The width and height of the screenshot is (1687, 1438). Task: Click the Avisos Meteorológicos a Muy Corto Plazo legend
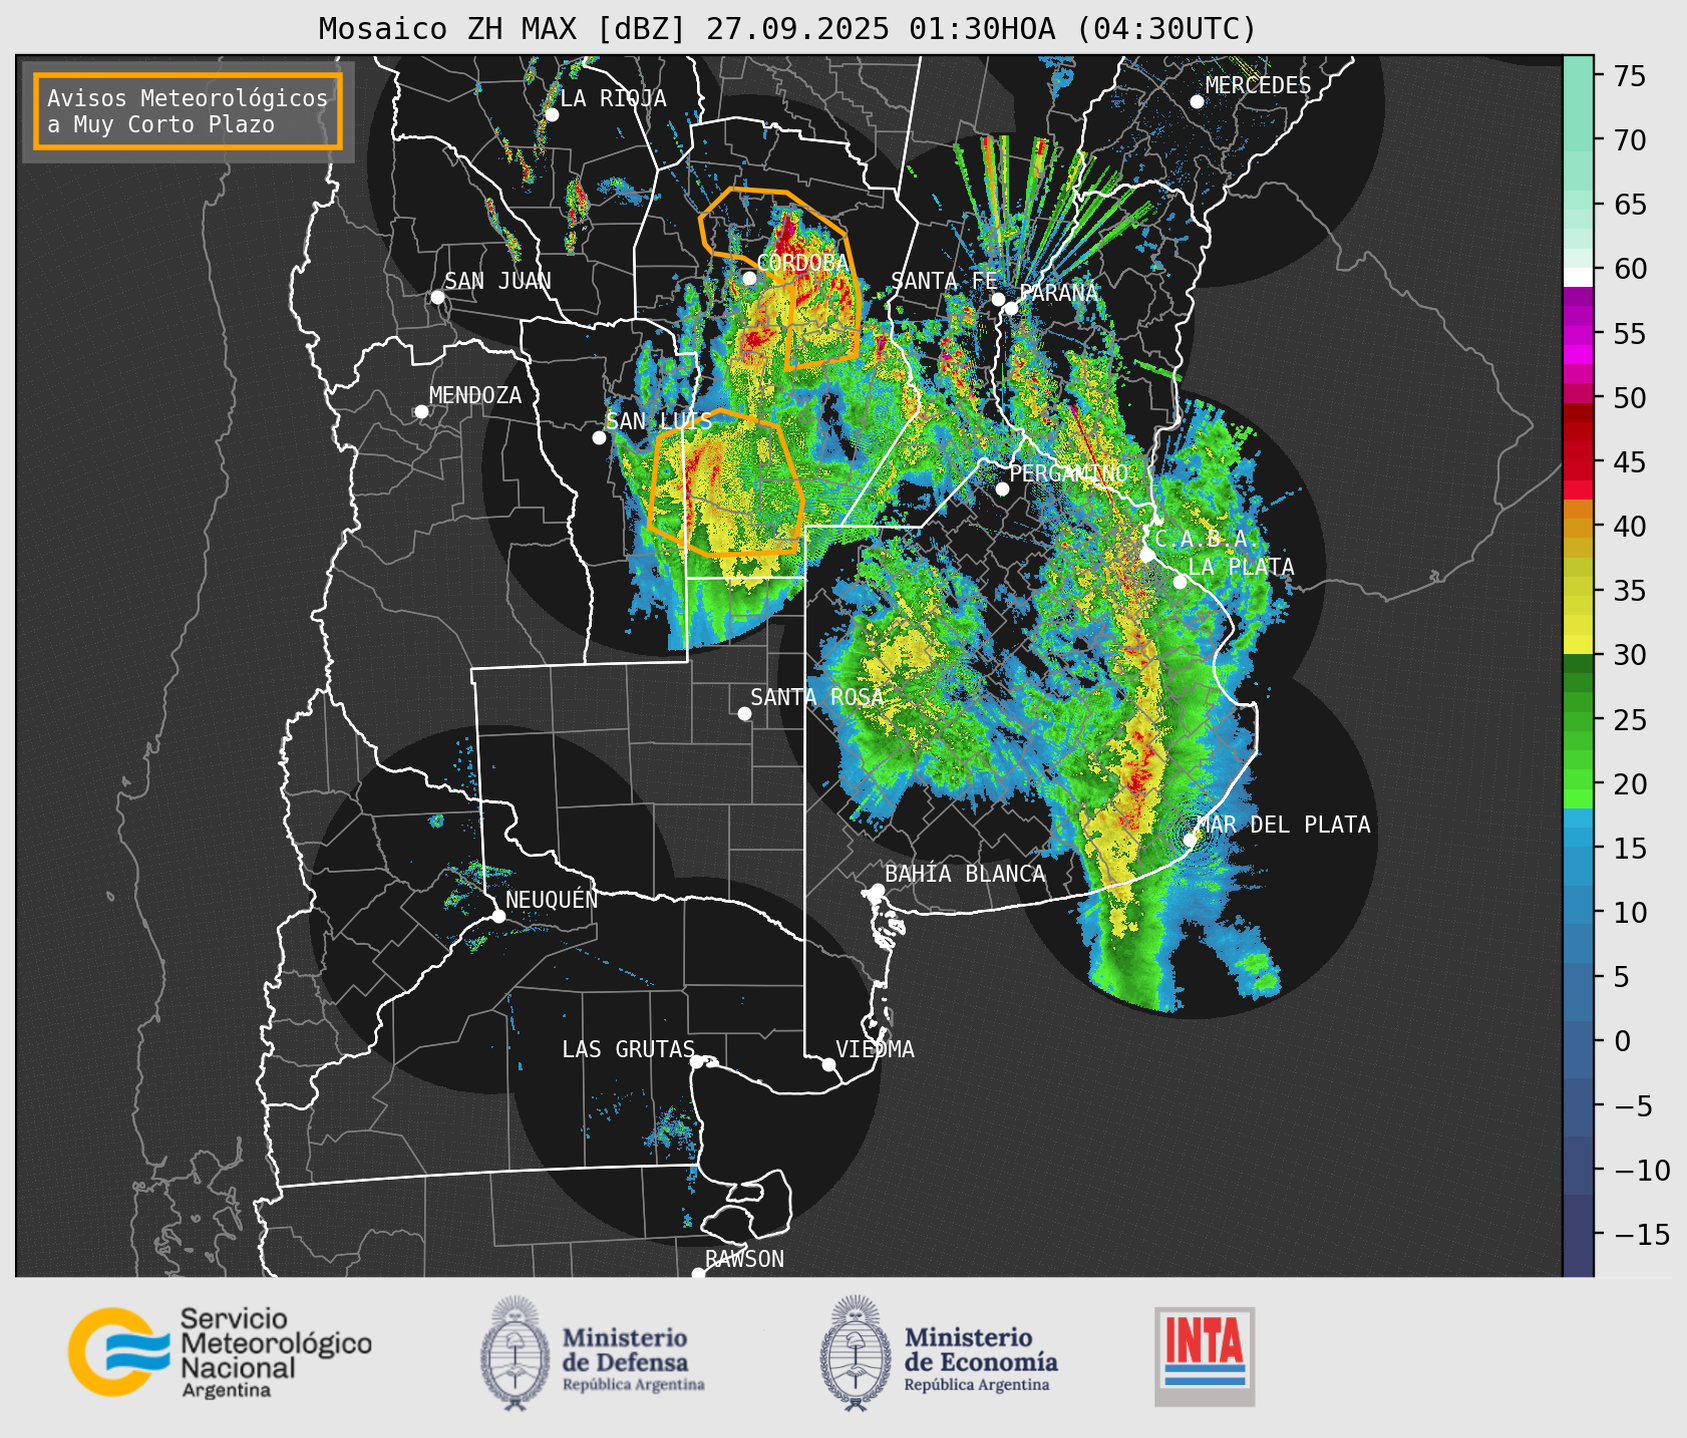click(x=188, y=111)
